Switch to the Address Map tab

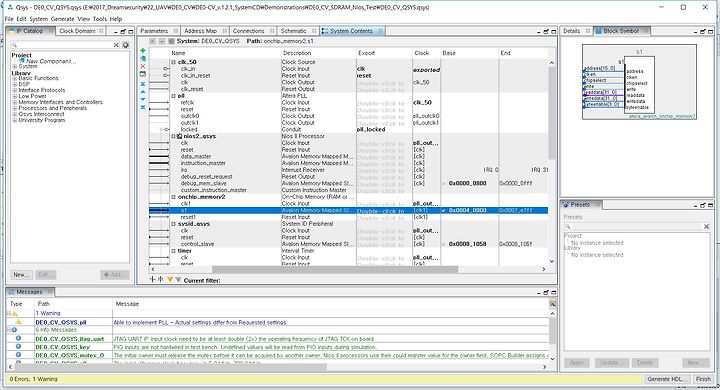[x=200, y=31]
